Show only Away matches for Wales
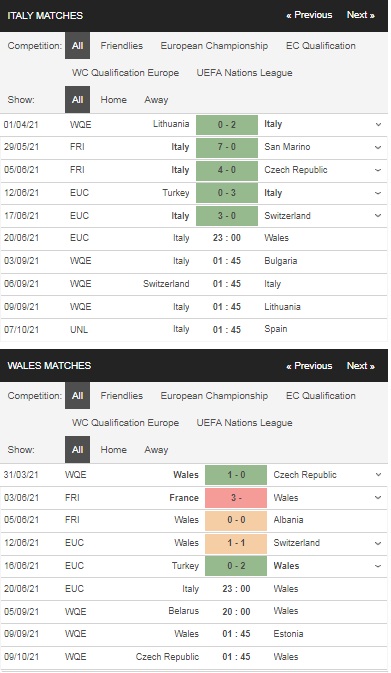The width and height of the screenshot is (391, 673). pyautogui.click(x=156, y=450)
